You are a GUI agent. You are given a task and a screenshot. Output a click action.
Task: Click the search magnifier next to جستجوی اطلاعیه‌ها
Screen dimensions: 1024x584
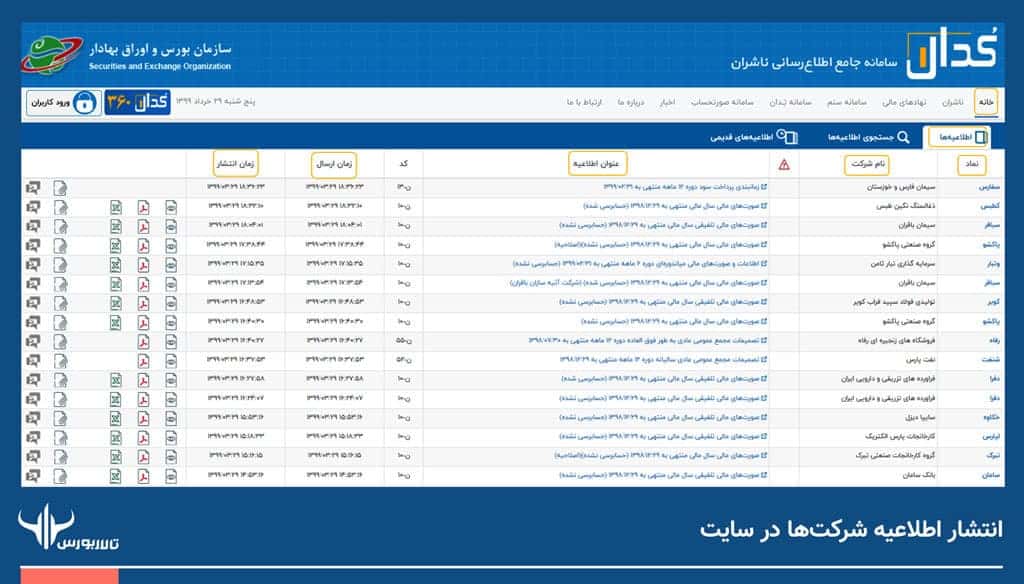click(x=902, y=137)
